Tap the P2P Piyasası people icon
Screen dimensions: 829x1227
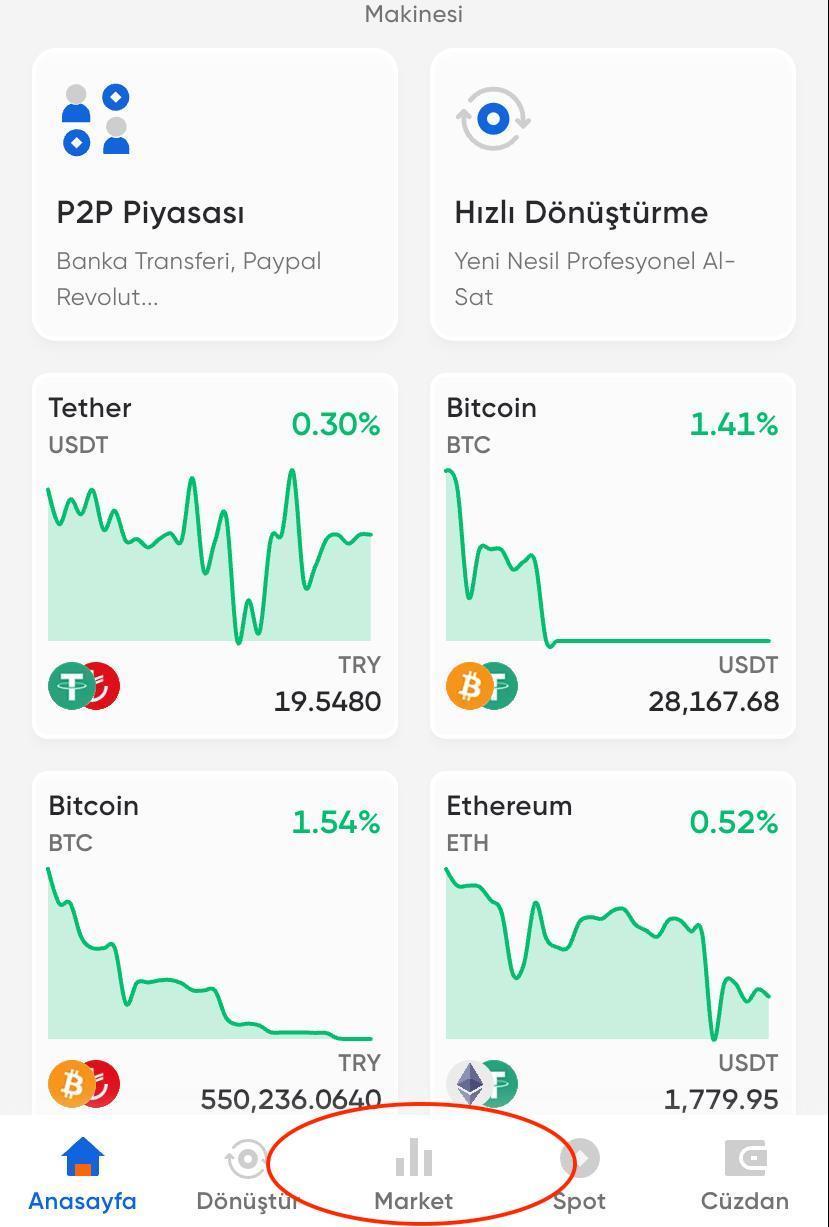tap(96, 120)
